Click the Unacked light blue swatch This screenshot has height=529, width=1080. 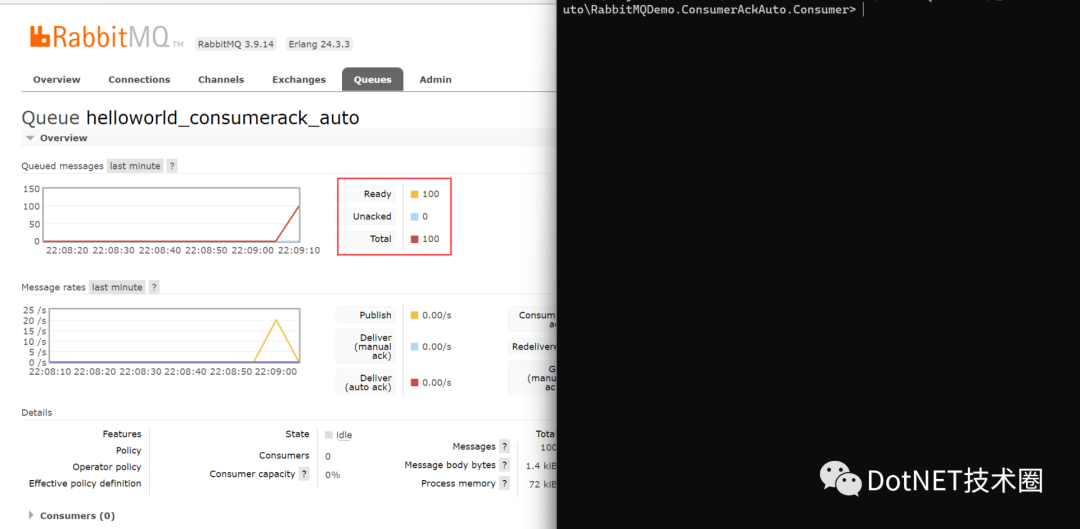415,216
